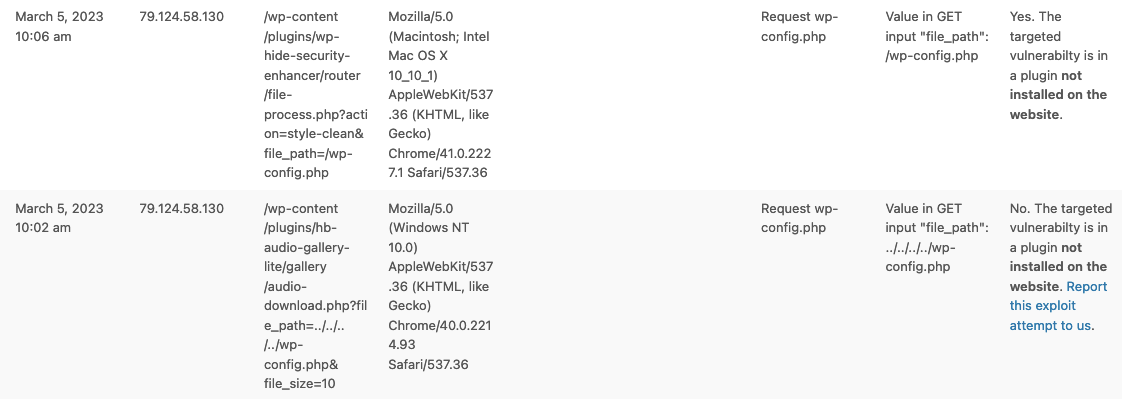This screenshot has width=1122, height=399.
Task: Click the file_path value /wp-config.php cell
Action: coord(937,36)
